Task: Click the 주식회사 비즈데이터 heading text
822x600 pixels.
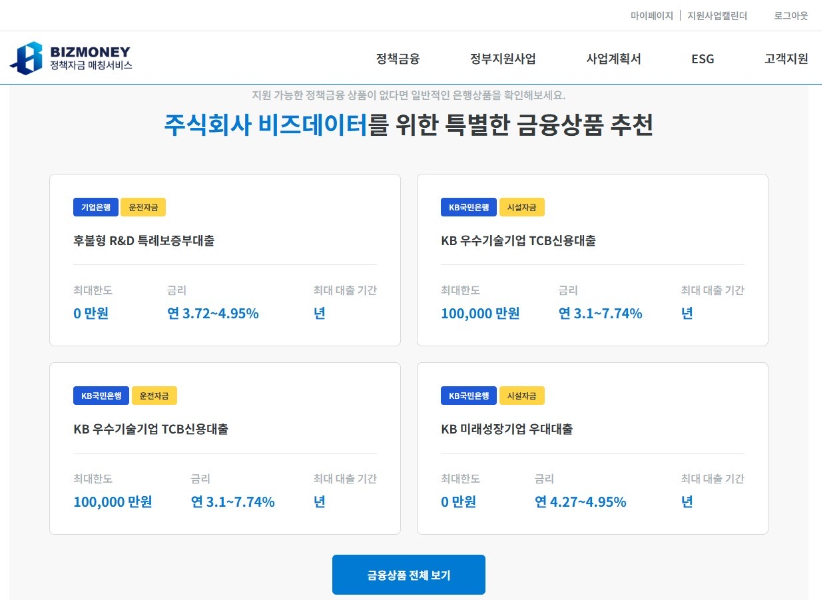Action: point(265,125)
